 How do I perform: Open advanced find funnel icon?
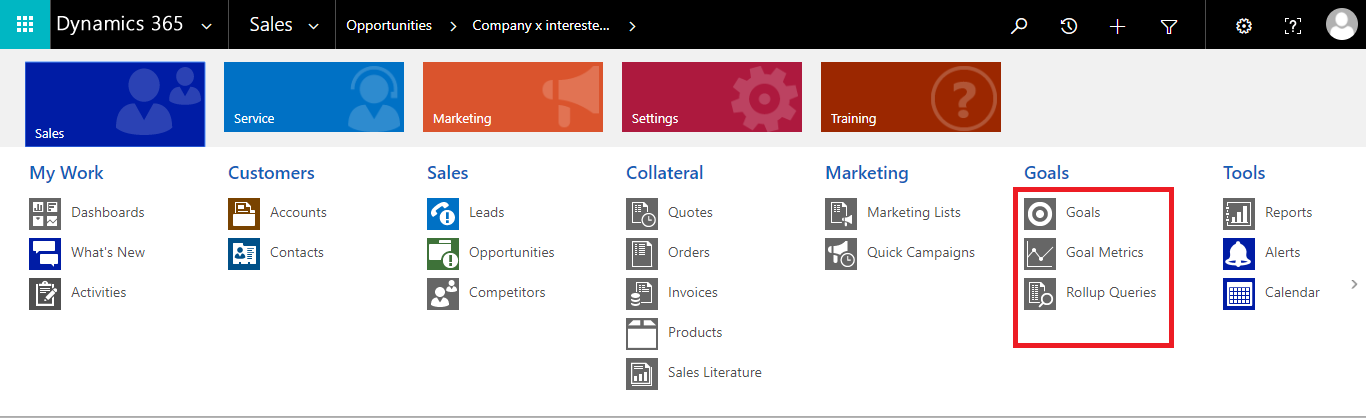pos(1168,26)
